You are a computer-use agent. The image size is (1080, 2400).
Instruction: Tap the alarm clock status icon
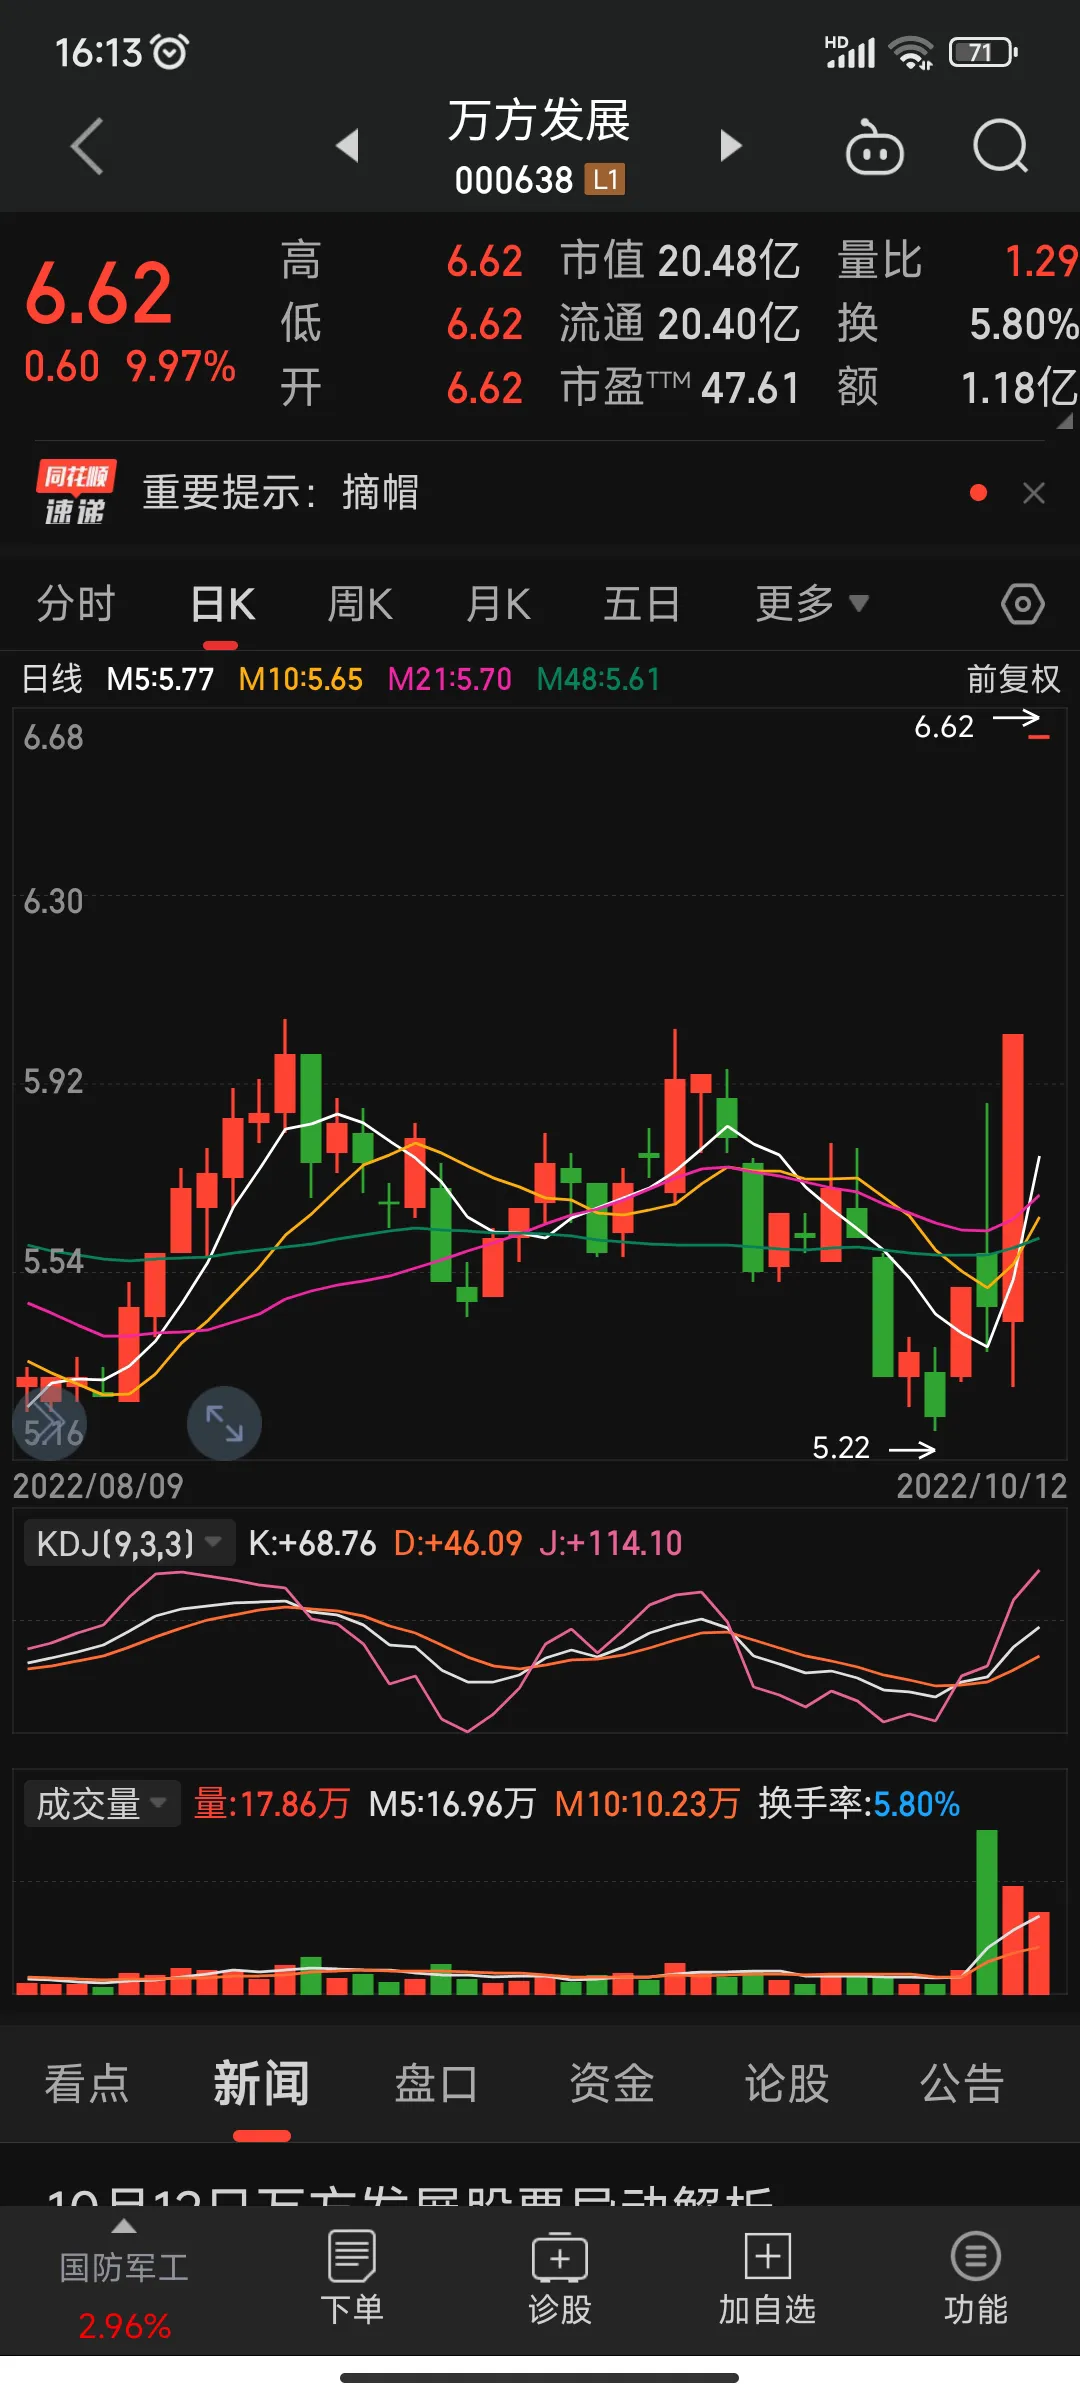point(170,52)
